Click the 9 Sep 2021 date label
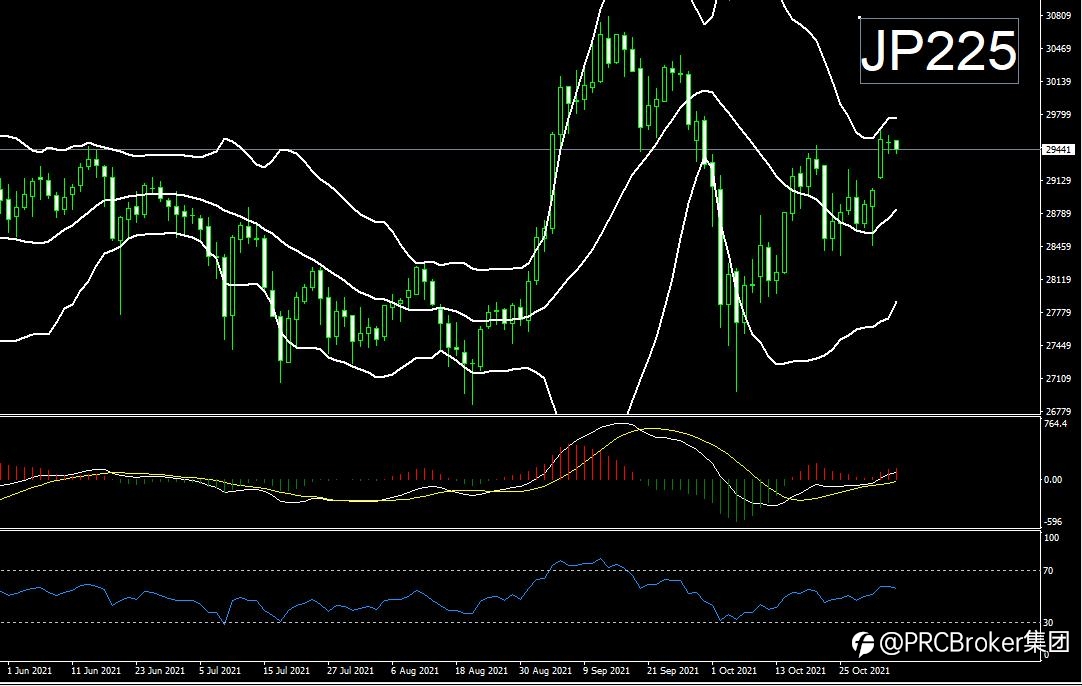 (607, 670)
